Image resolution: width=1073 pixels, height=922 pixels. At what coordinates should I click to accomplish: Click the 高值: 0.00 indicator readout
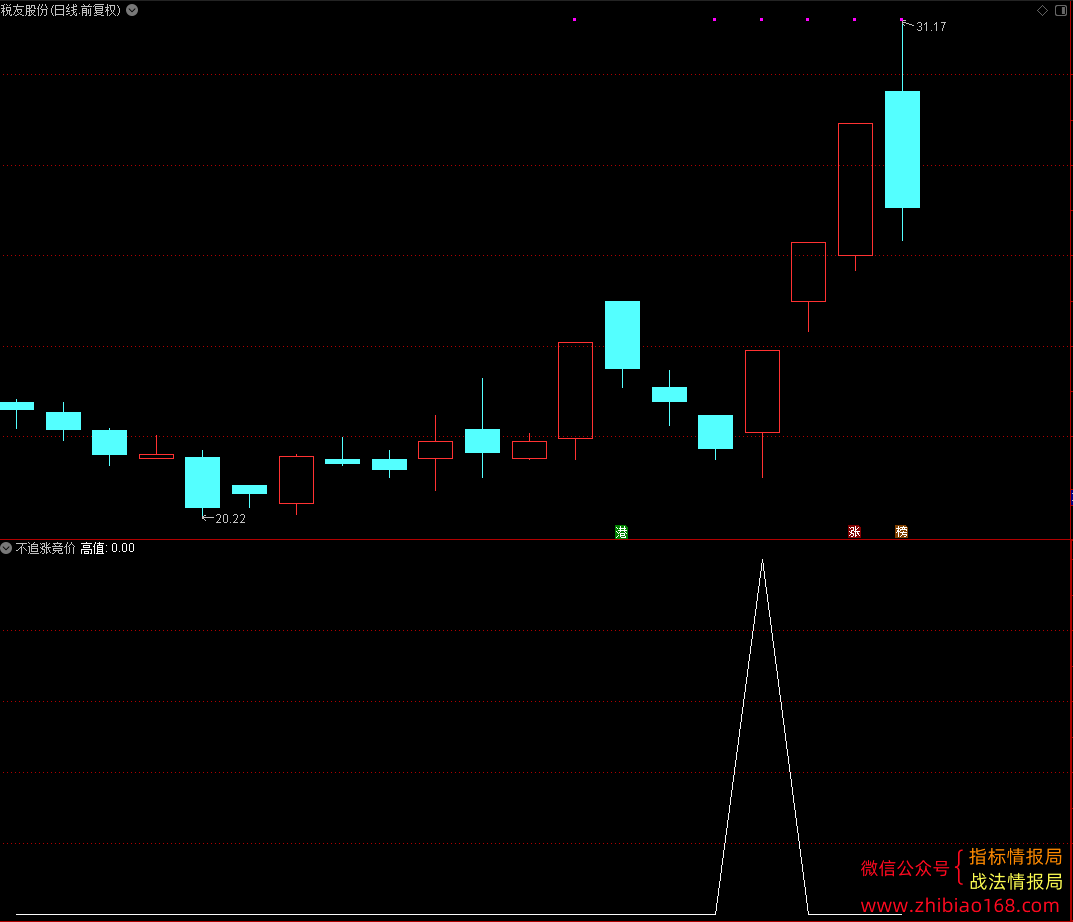tap(107, 548)
